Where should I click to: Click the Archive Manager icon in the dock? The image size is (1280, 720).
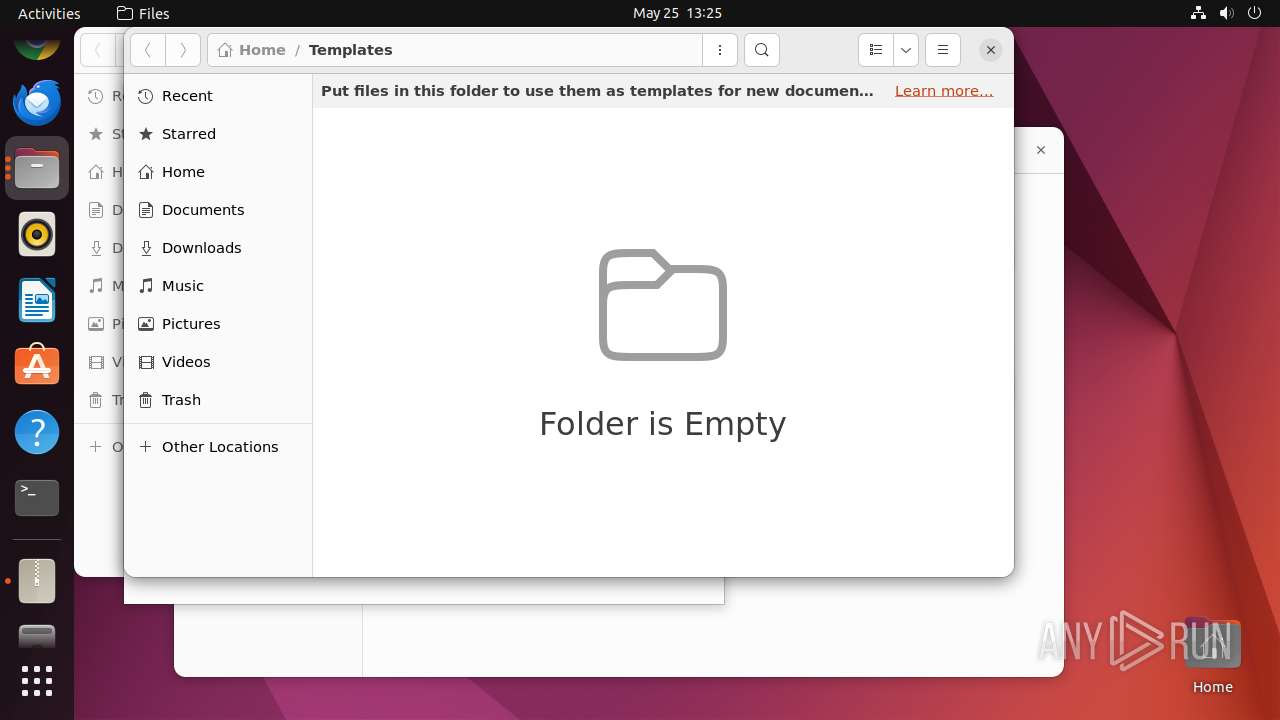click(37, 581)
